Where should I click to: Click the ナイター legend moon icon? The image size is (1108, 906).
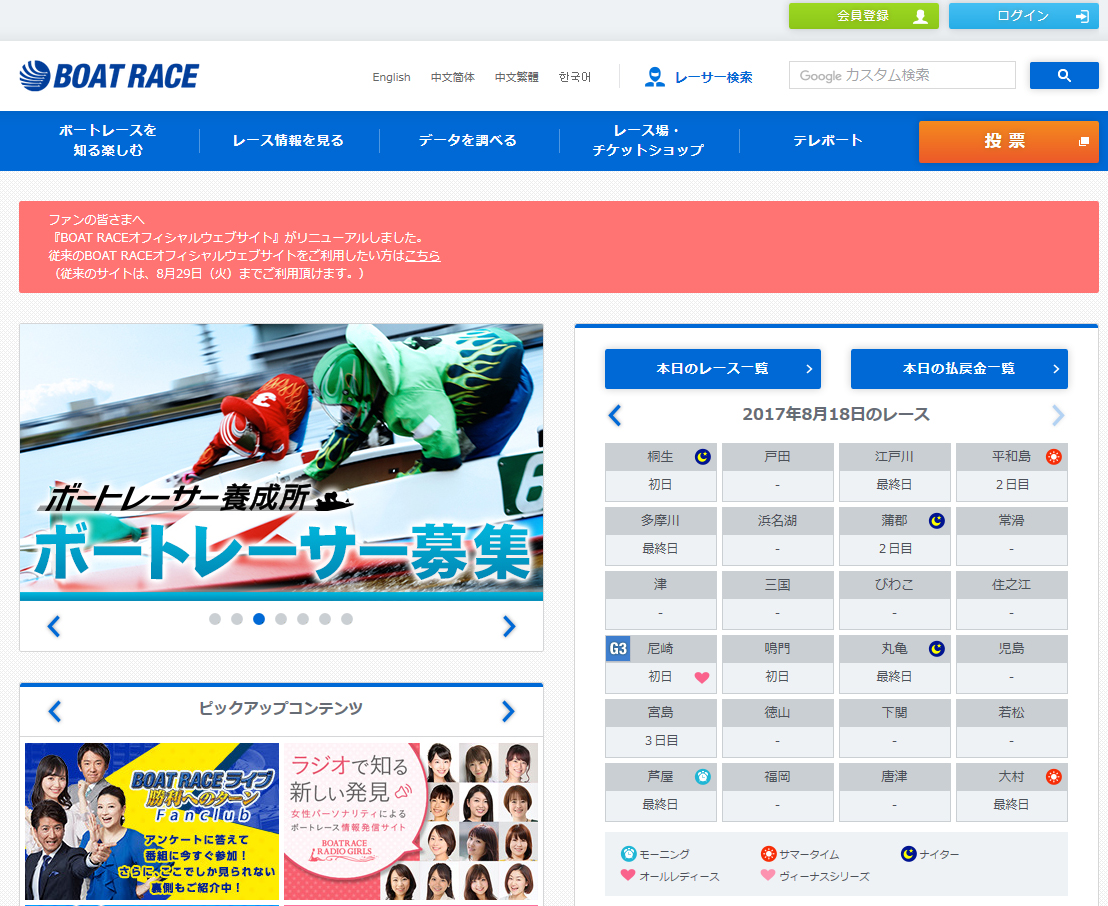pos(908,854)
